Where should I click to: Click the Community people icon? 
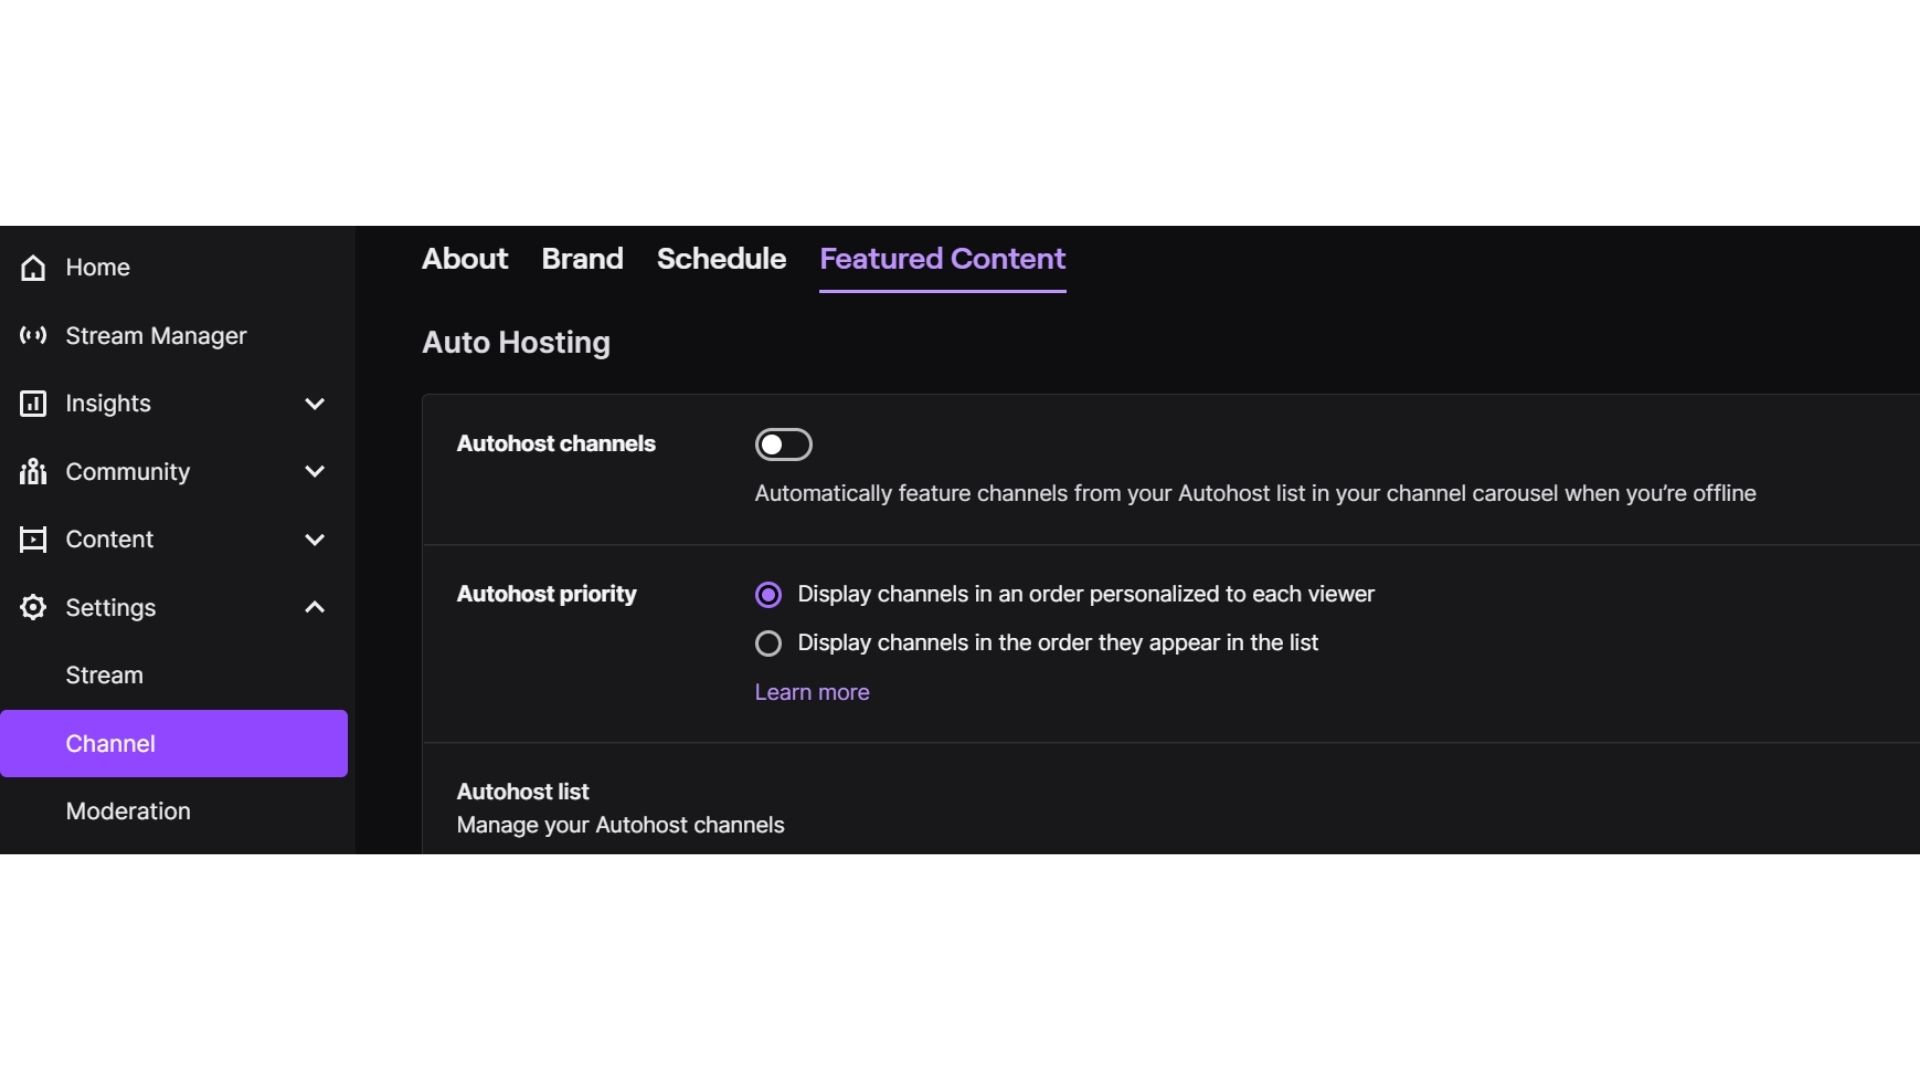(33, 471)
